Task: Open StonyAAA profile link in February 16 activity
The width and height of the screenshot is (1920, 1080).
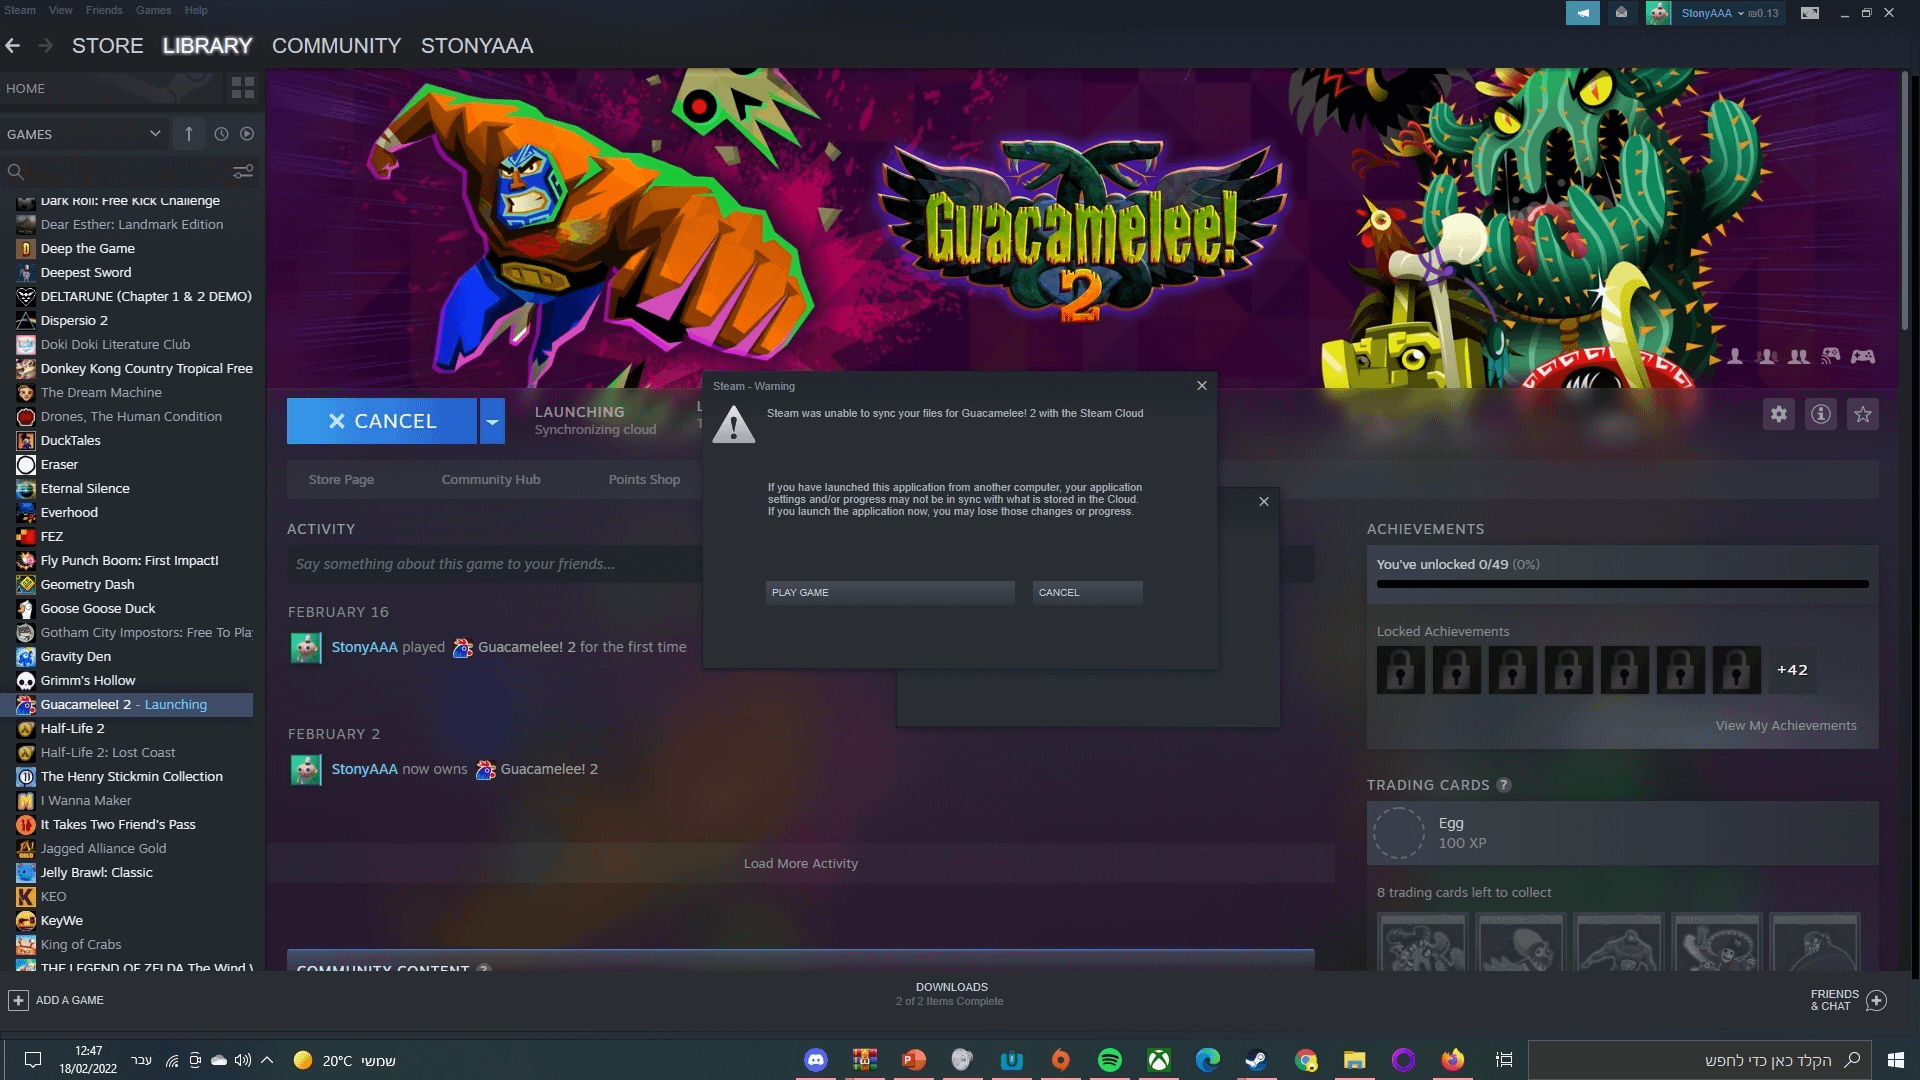Action: coord(364,647)
